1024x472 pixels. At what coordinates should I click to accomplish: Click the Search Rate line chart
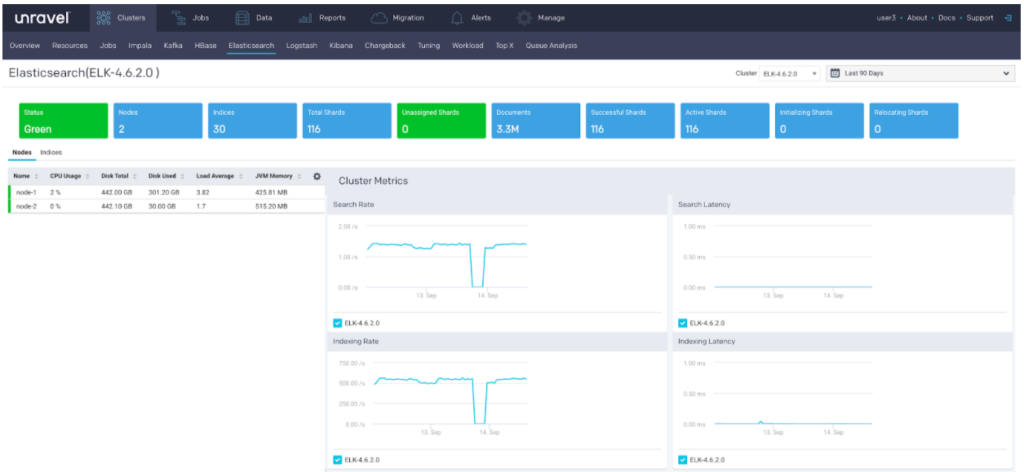click(x=447, y=264)
